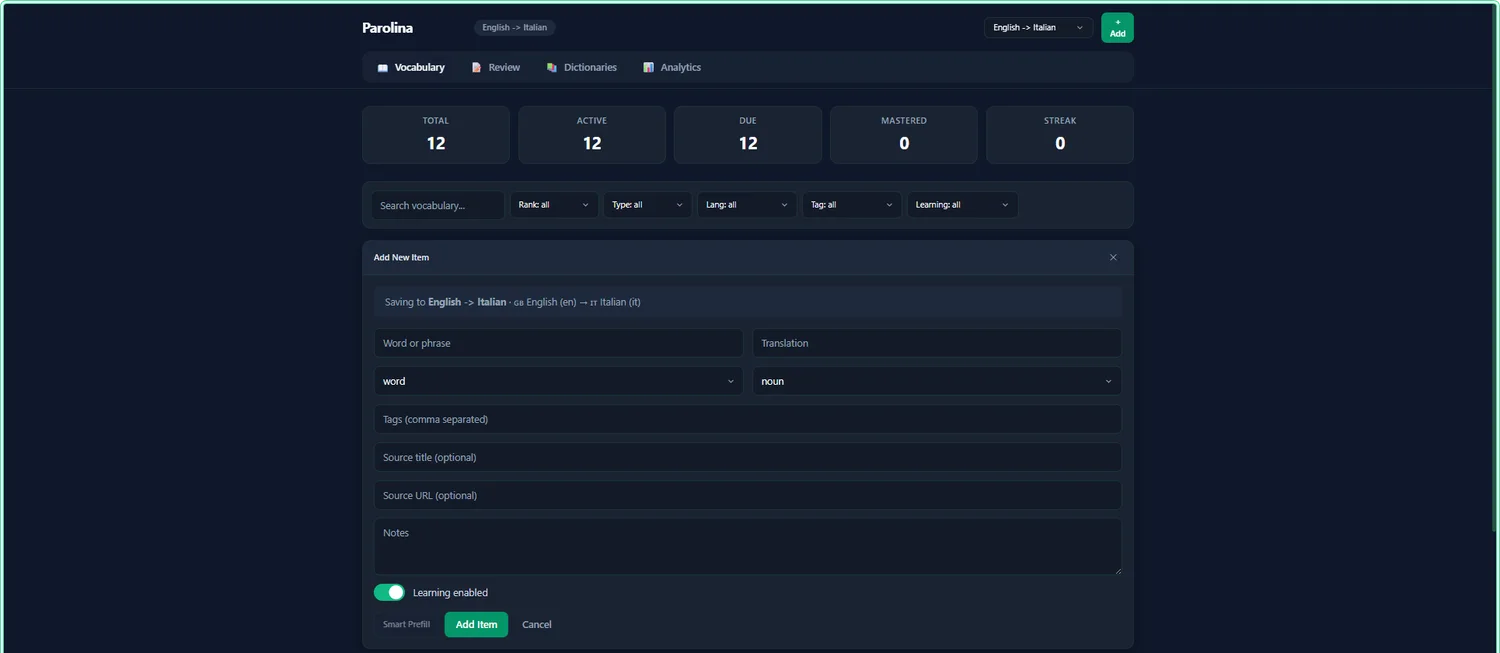The image size is (1500, 653).
Task: Switch to the Review tab
Action: [496, 68]
